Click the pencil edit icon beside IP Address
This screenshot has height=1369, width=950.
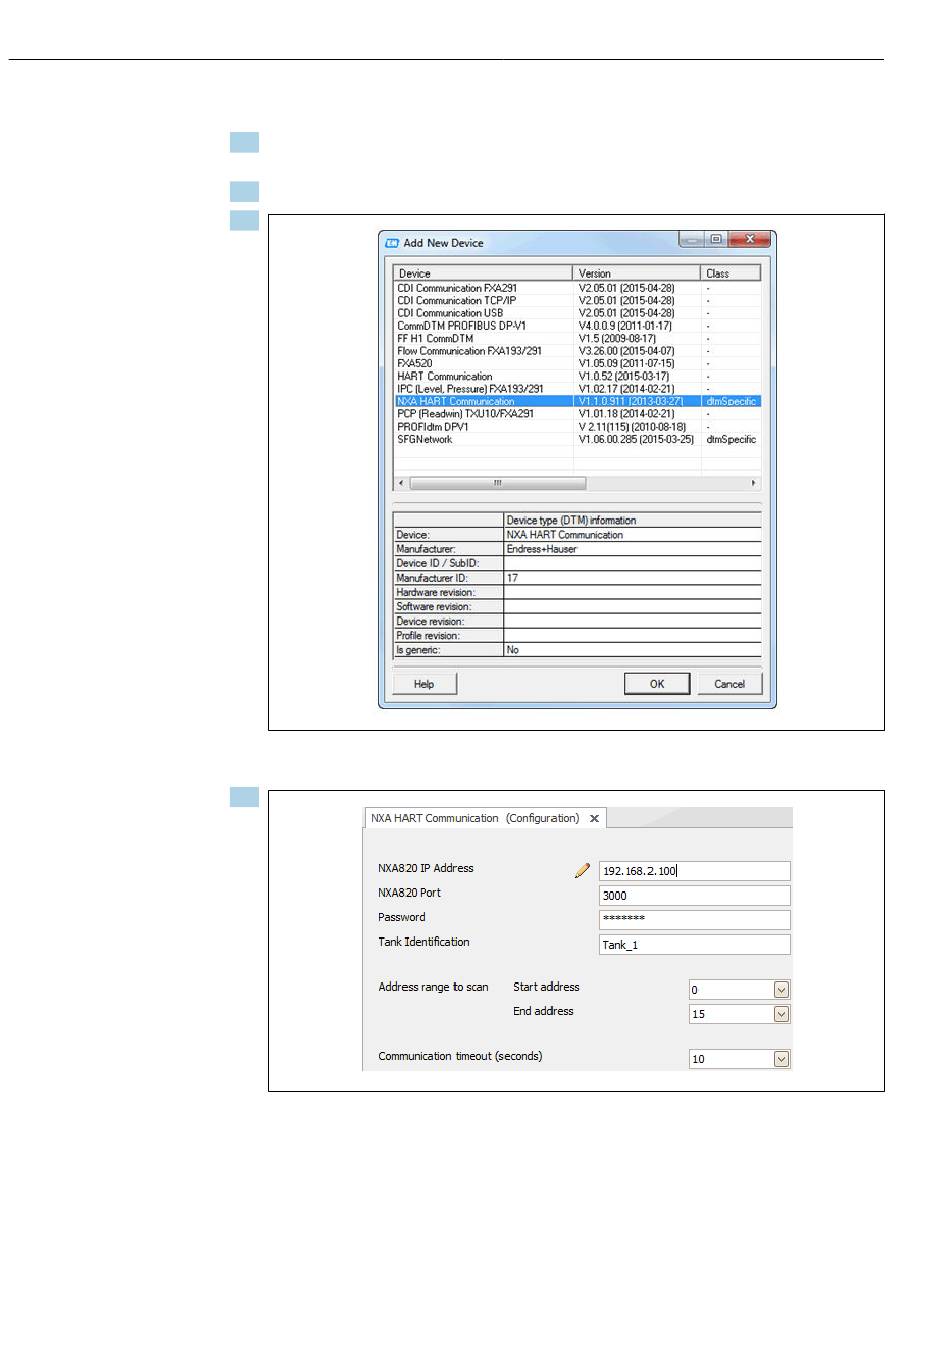pyautogui.click(x=582, y=870)
